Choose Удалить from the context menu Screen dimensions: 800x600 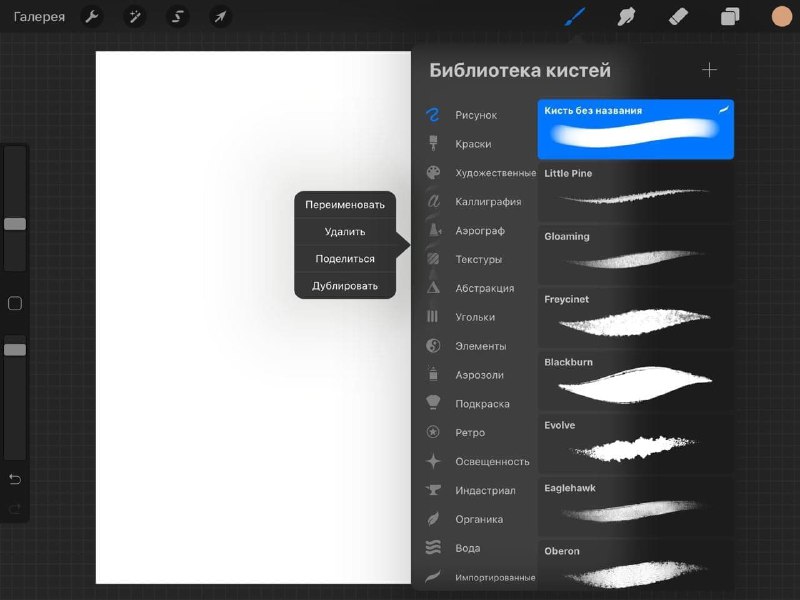pyautogui.click(x=345, y=231)
